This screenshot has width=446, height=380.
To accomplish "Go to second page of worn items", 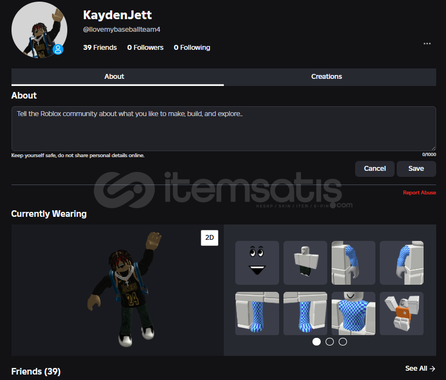I will (329, 342).
